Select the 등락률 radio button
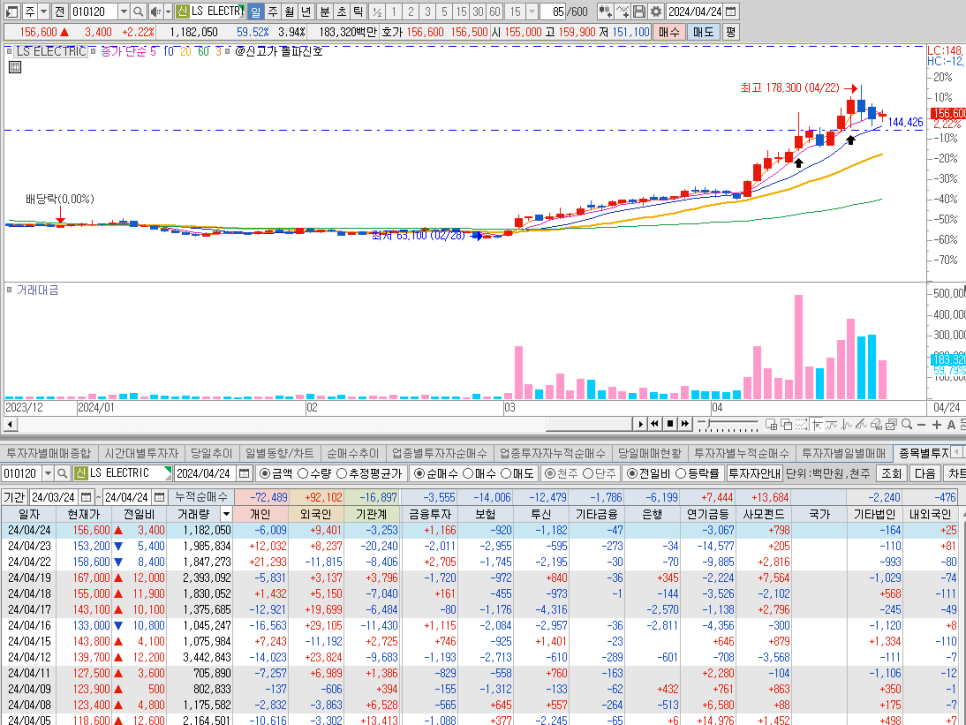The image size is (966, 725). click(681, 474)
